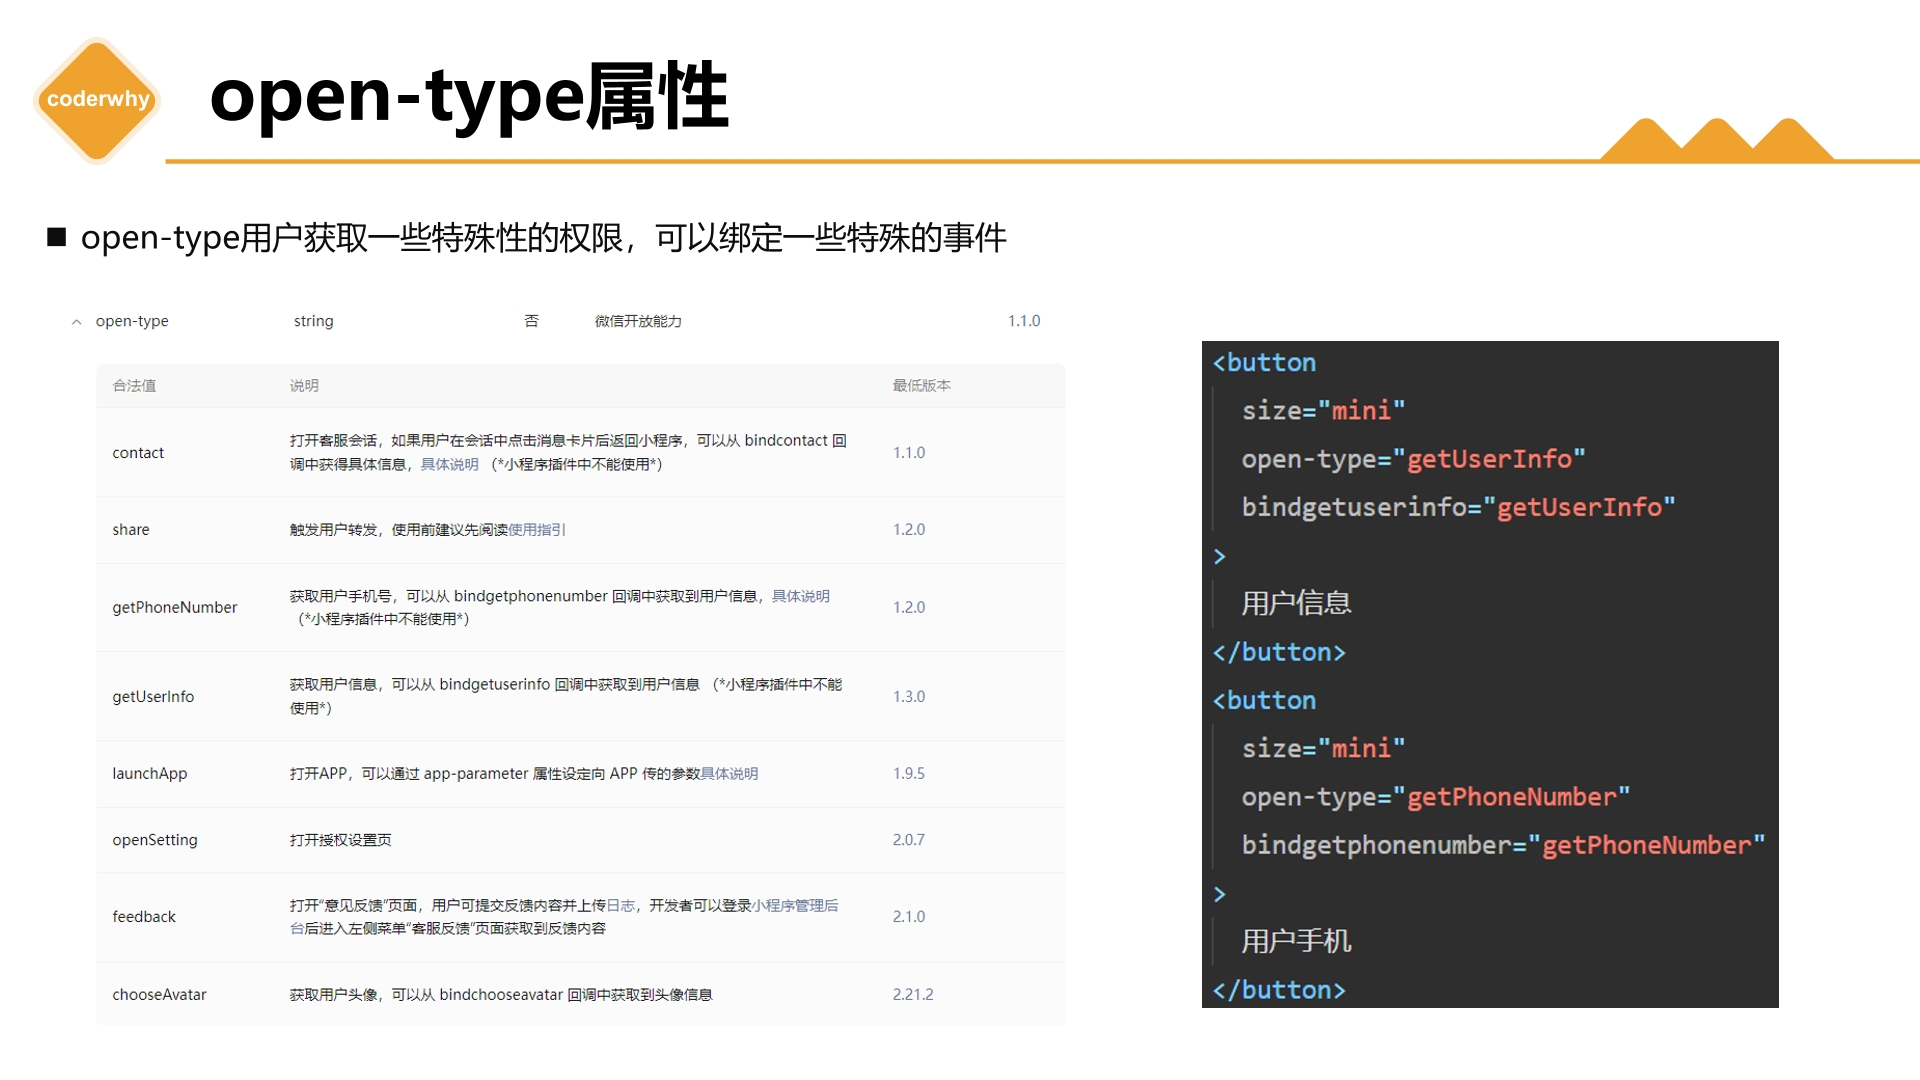Image resolution: width=1920 pixels, height=1080 pixels.
Task: Open the 具体说明 link in contact row
Action: click(x=449, y=464)
